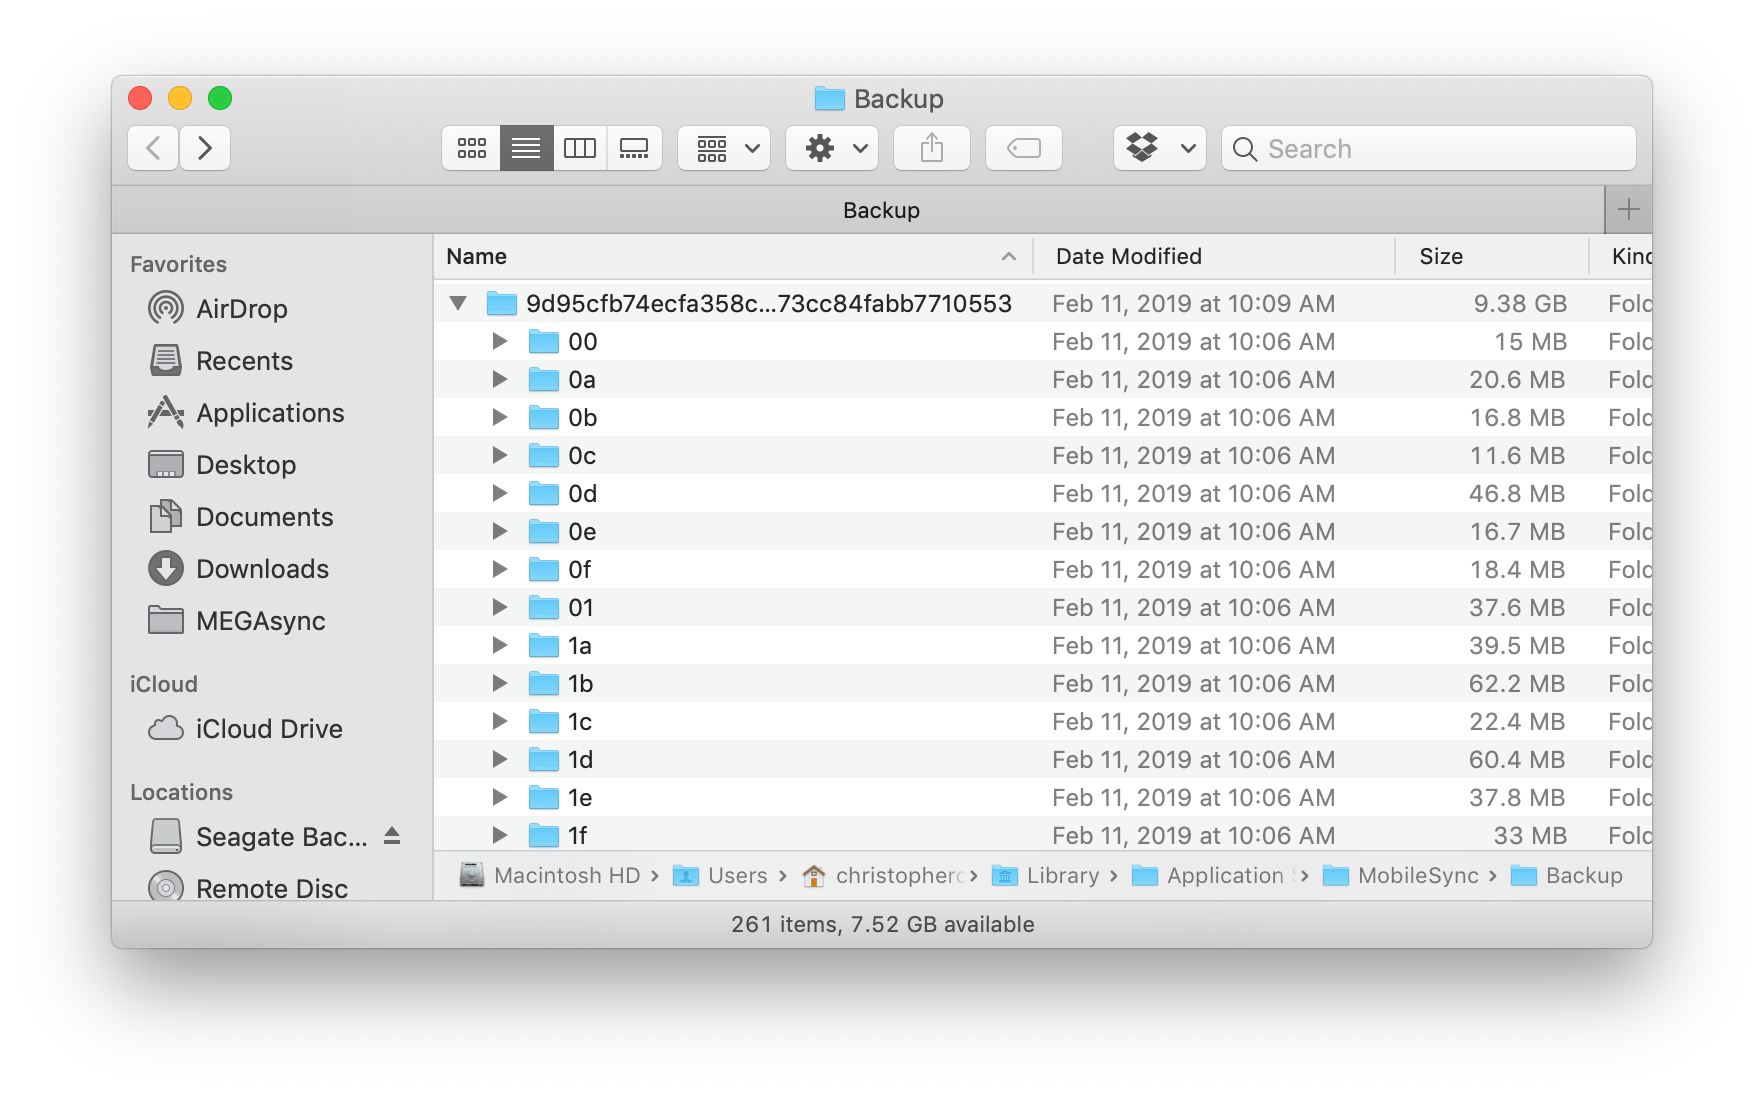Viewport: 1764px width, 1096px height.
Task: Sort by the Size column
Action: 1491,256
